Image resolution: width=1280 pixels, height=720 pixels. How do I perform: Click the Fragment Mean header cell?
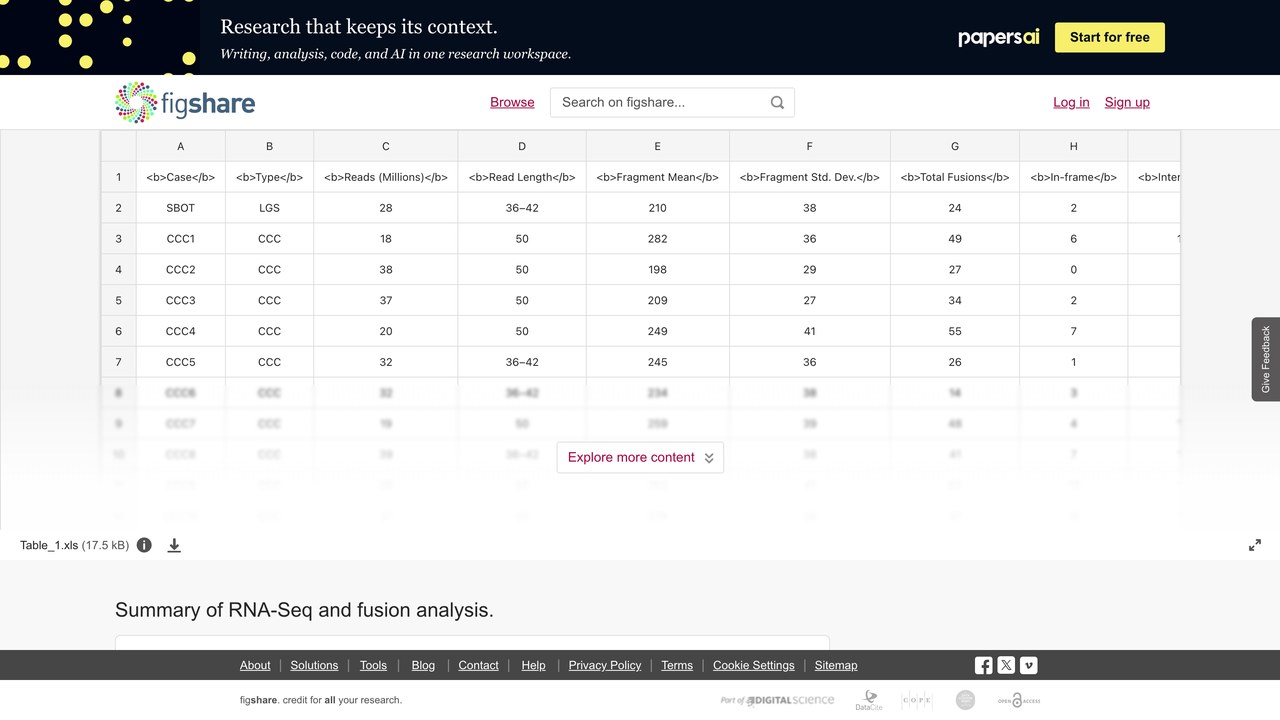(x=657, y=177)
